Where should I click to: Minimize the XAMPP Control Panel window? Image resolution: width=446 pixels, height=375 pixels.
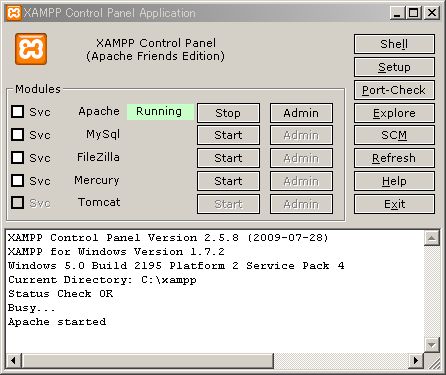[397, 13]
